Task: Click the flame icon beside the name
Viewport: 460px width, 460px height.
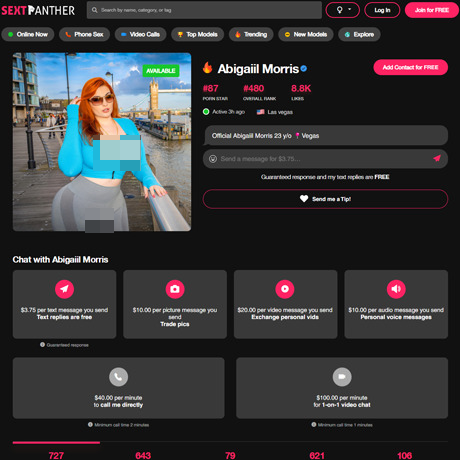Action: point(207,68)
